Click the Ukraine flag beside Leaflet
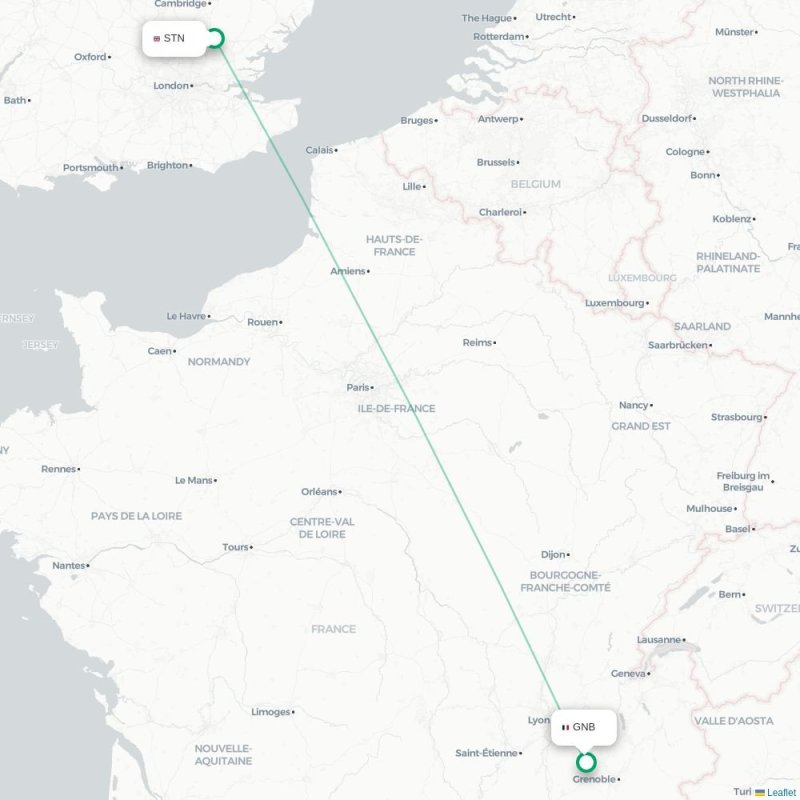Screen dimensions: 800x800 coord(760,792)
